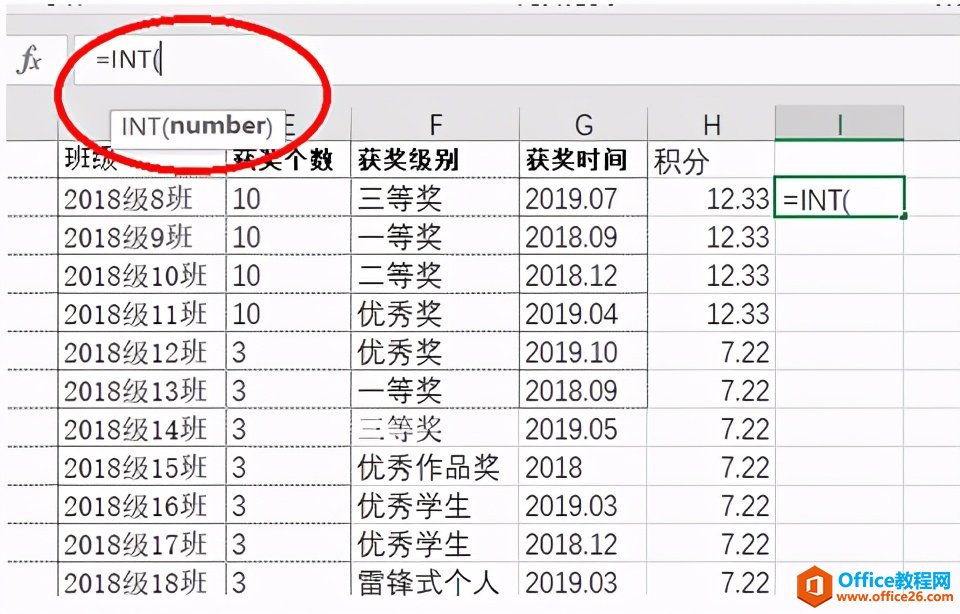Select the active cell showing =INT(
The height and width of the screenshot is (614, 960).
pos(839,197)
